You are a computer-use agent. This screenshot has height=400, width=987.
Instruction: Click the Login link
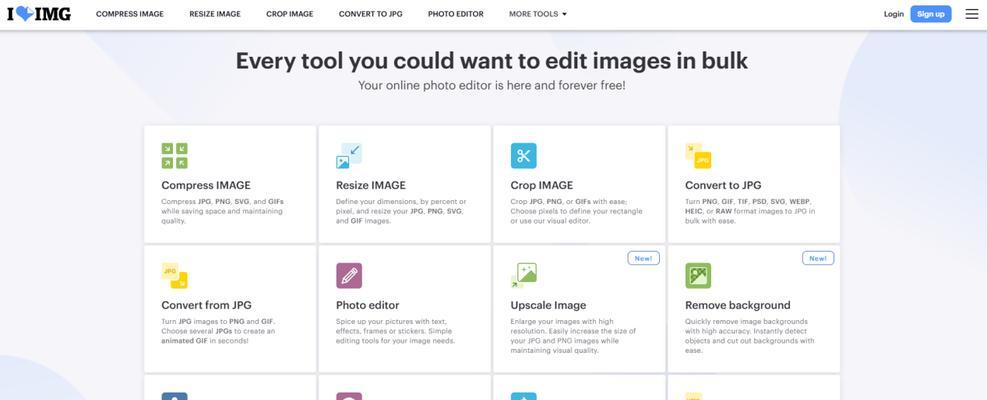893,14
